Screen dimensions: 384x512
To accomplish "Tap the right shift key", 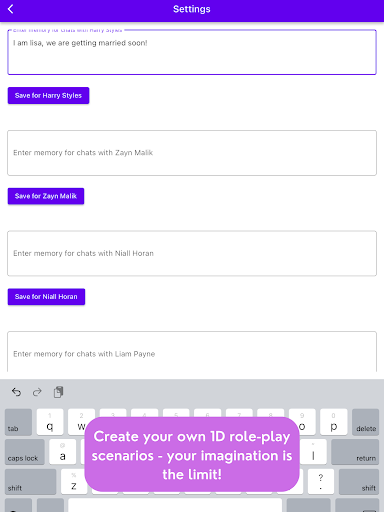I will pos(359,482).
